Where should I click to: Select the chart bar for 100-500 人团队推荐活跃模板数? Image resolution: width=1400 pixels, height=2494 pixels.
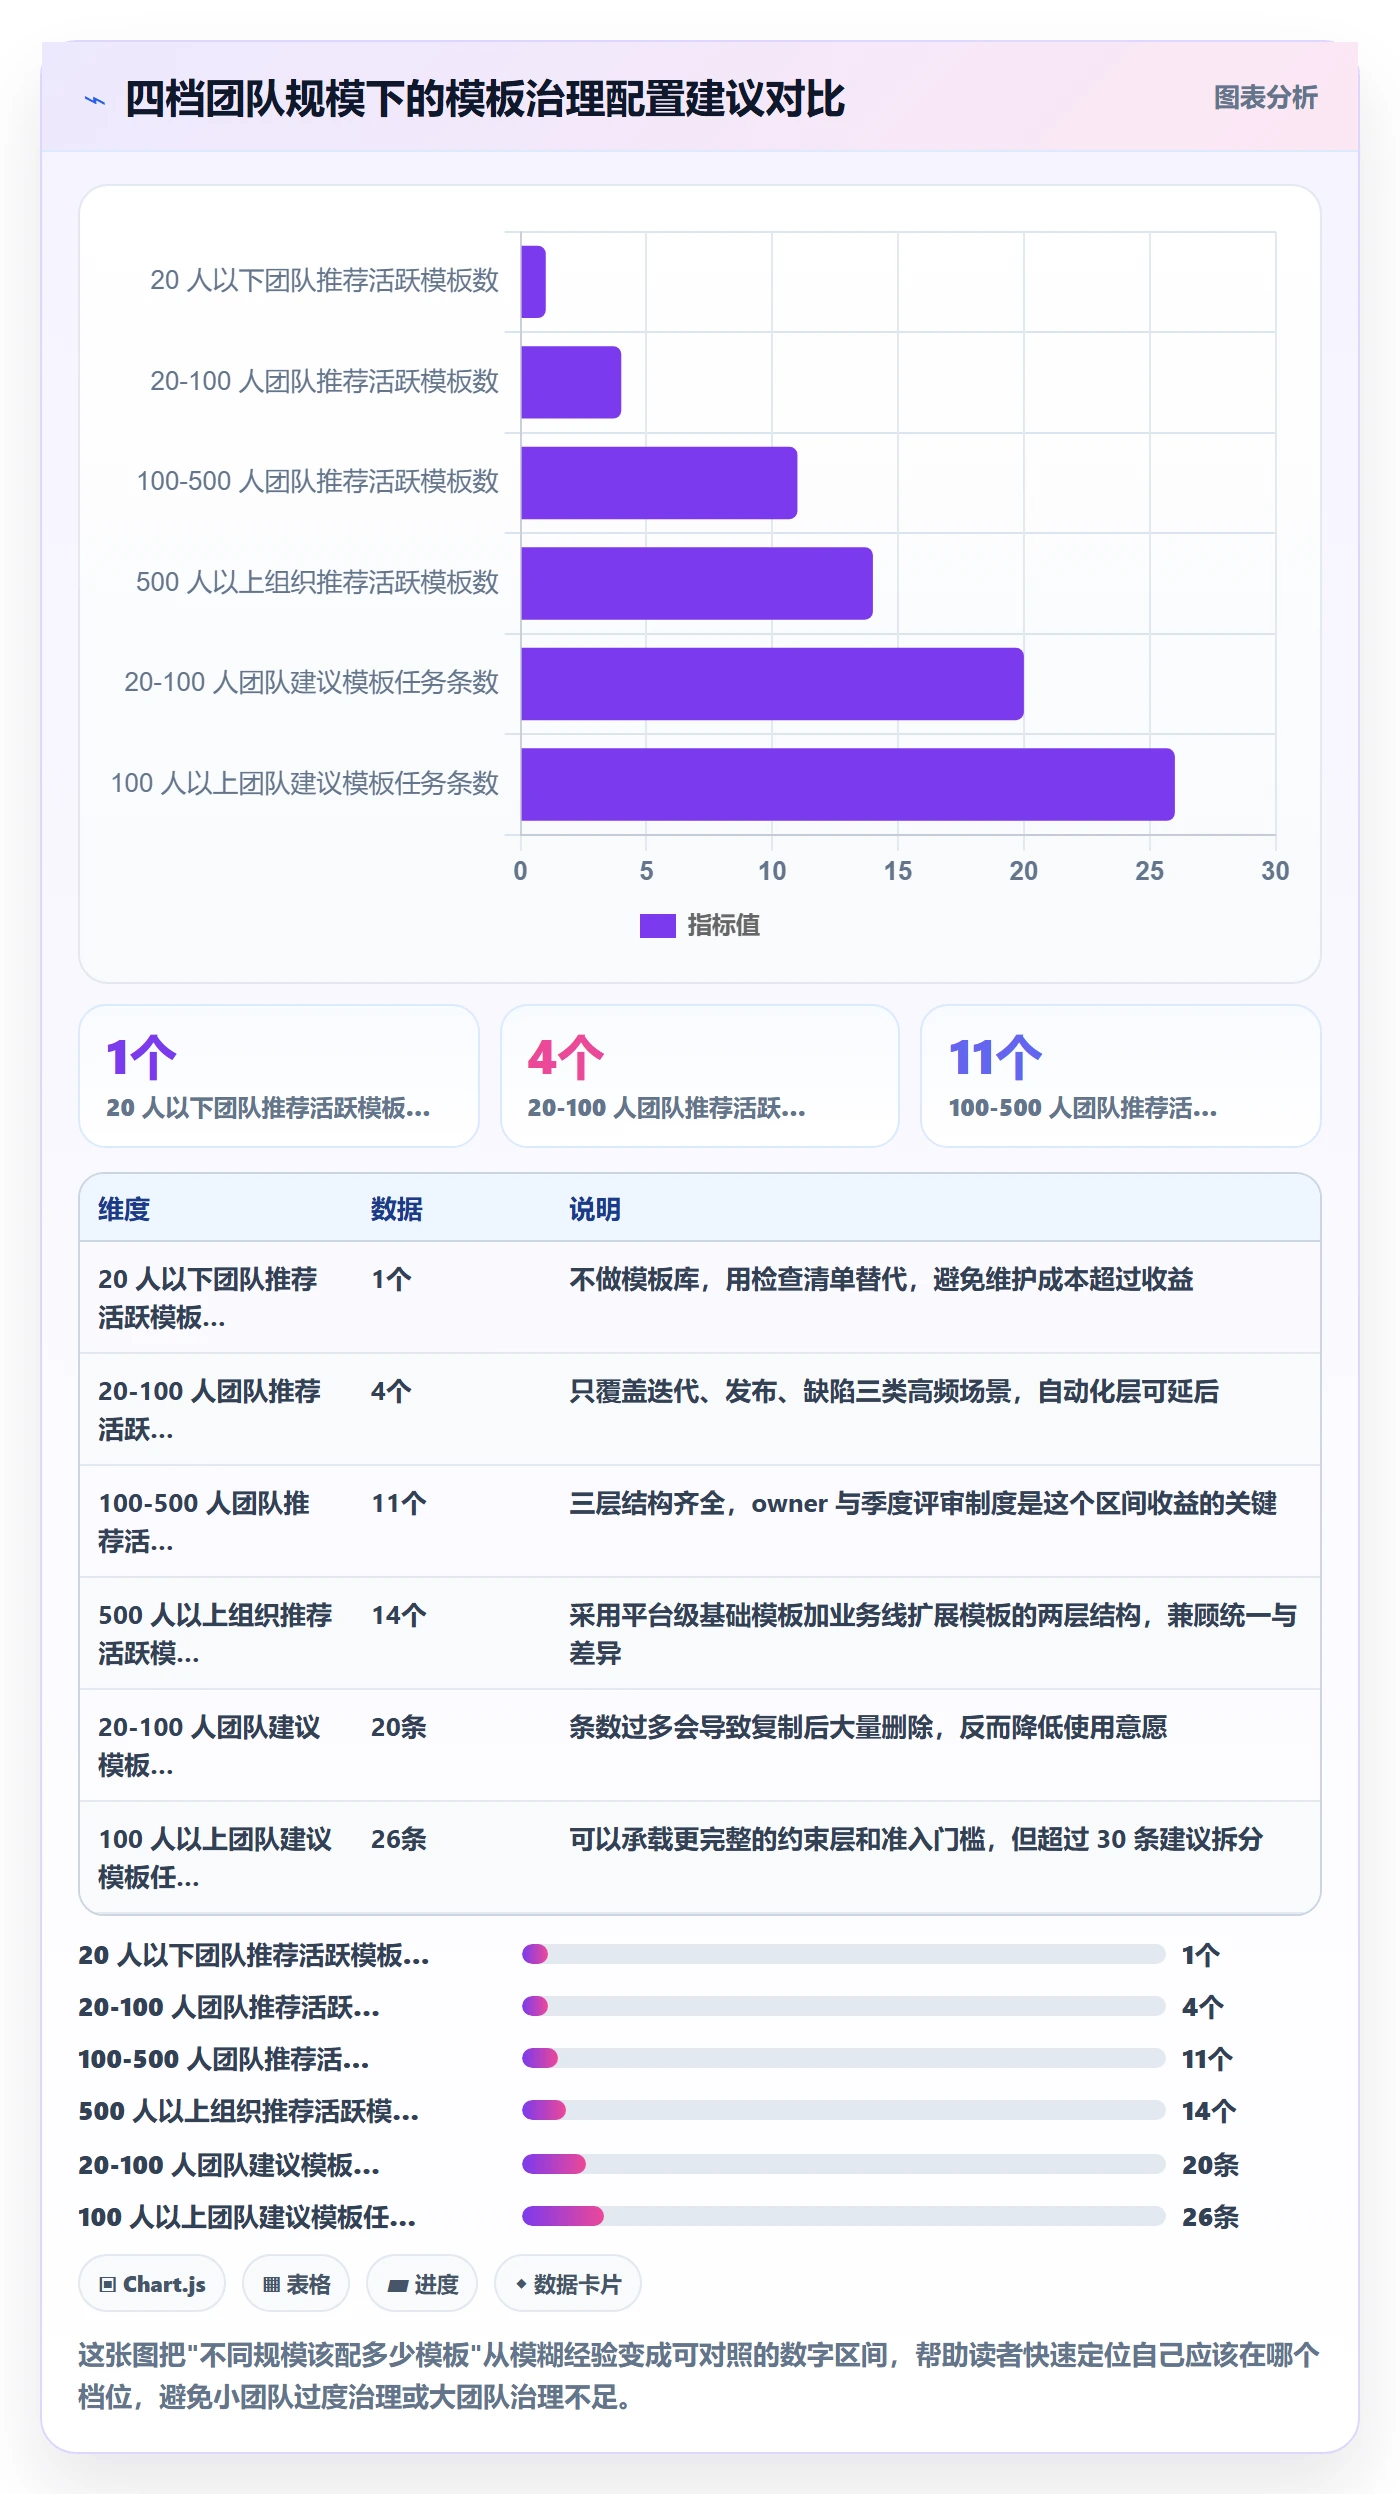[659, 483]
